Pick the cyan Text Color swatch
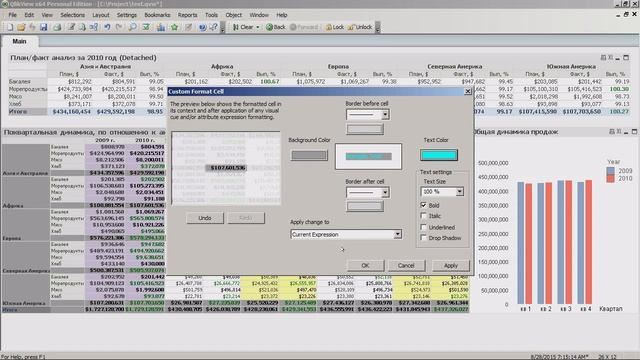This screenshot has width=640, height=360. pyautogui.click(x=439, y=155)
